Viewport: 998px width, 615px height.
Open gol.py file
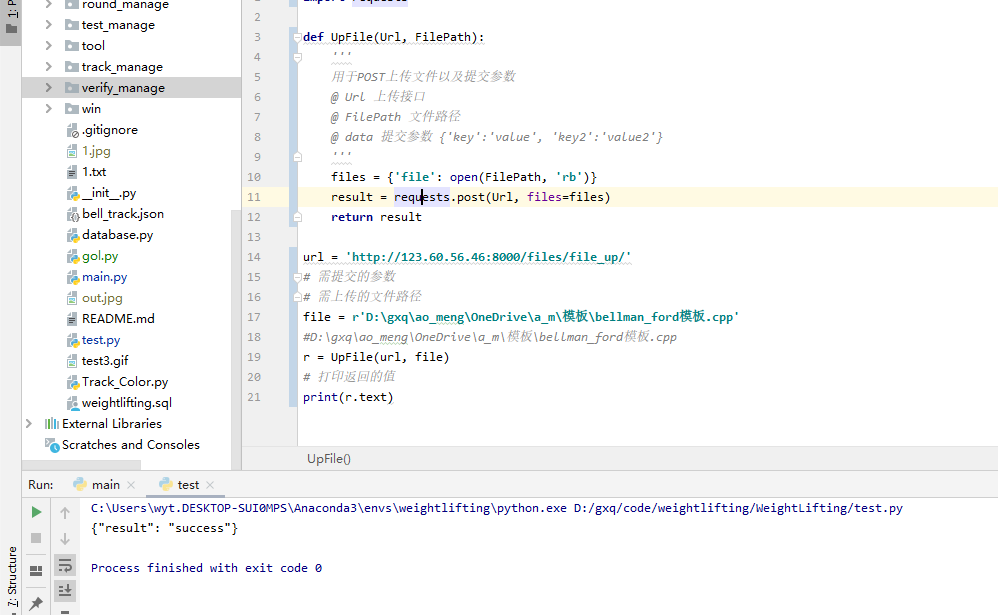(100, 256)
